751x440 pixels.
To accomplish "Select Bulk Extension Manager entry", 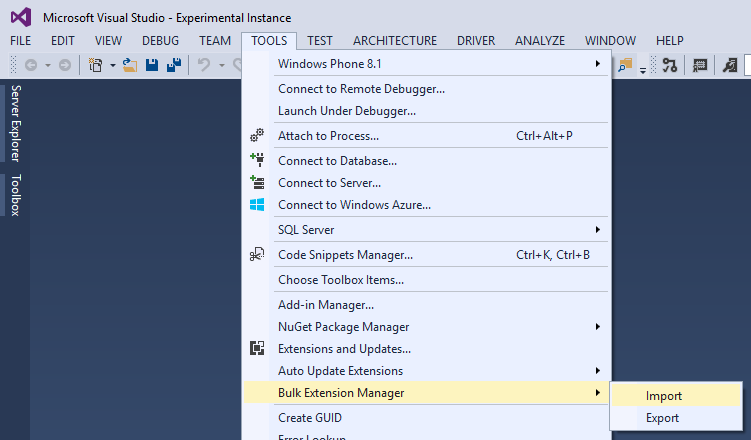I will (x=426, y=393).
